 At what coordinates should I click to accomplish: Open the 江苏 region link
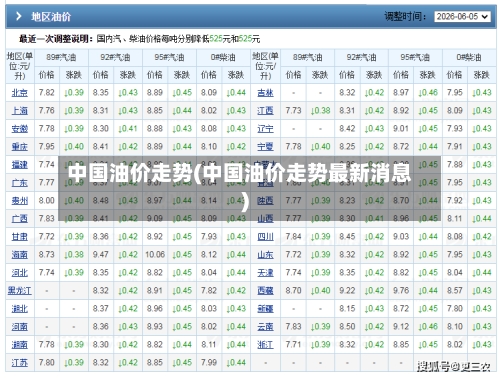[20, 363]
